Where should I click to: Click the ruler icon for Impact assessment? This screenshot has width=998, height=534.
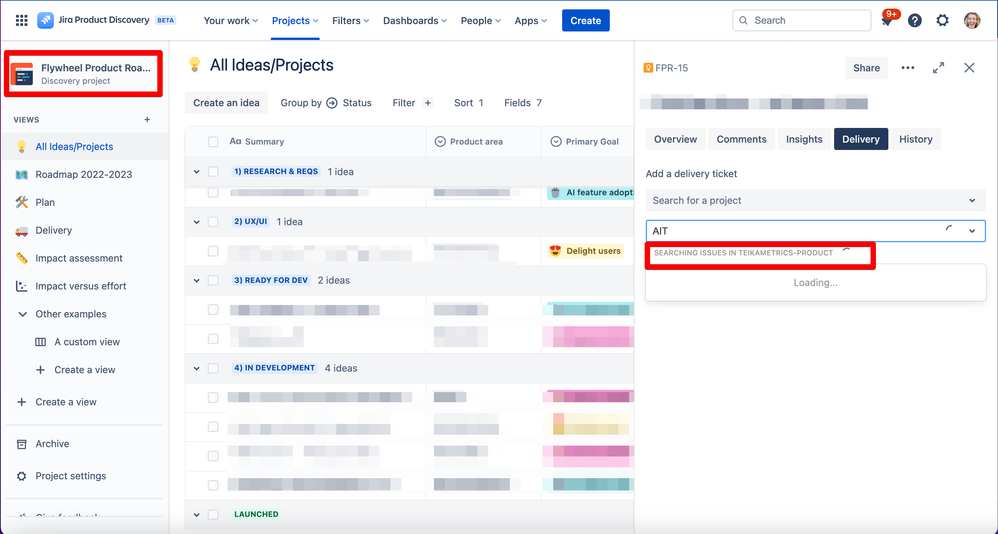coord(22,258)
